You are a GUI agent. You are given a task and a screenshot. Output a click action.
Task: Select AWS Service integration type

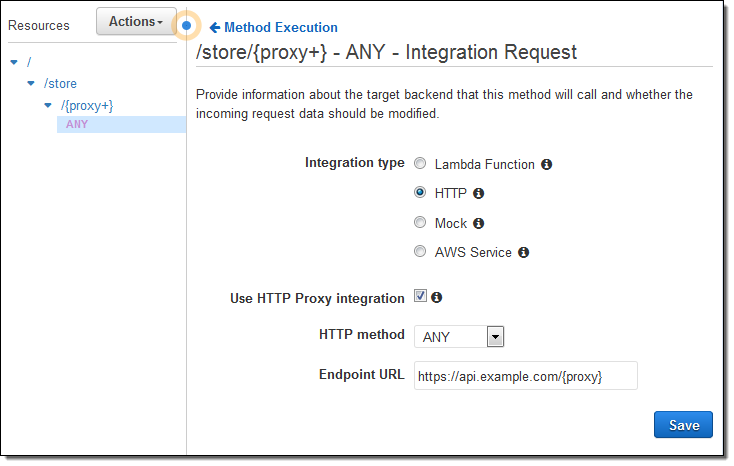click(x=420, y=252)
